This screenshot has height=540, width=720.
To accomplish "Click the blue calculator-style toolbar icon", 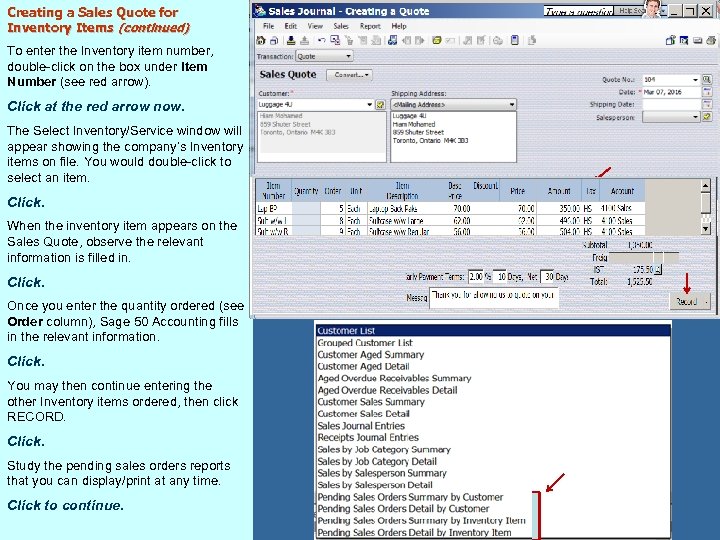I will coord(515,40).
